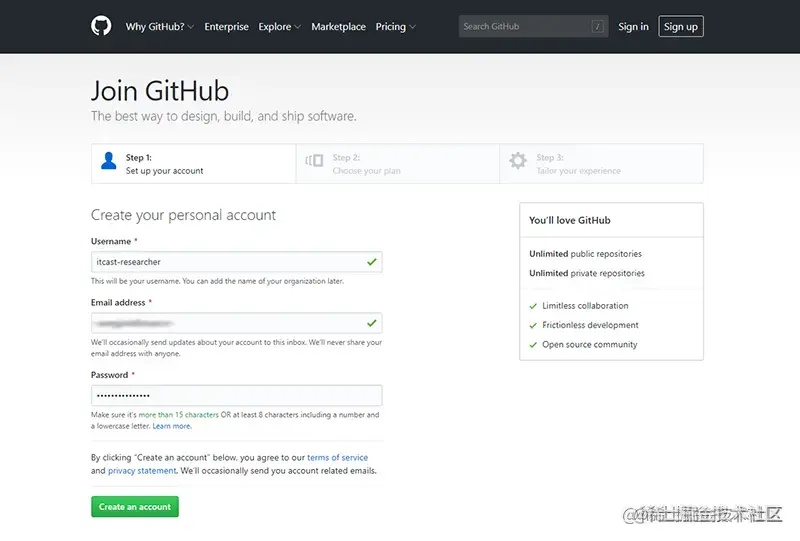Click the Email address input field
This screenshot has height=541, width=800.
coord(236,323)
